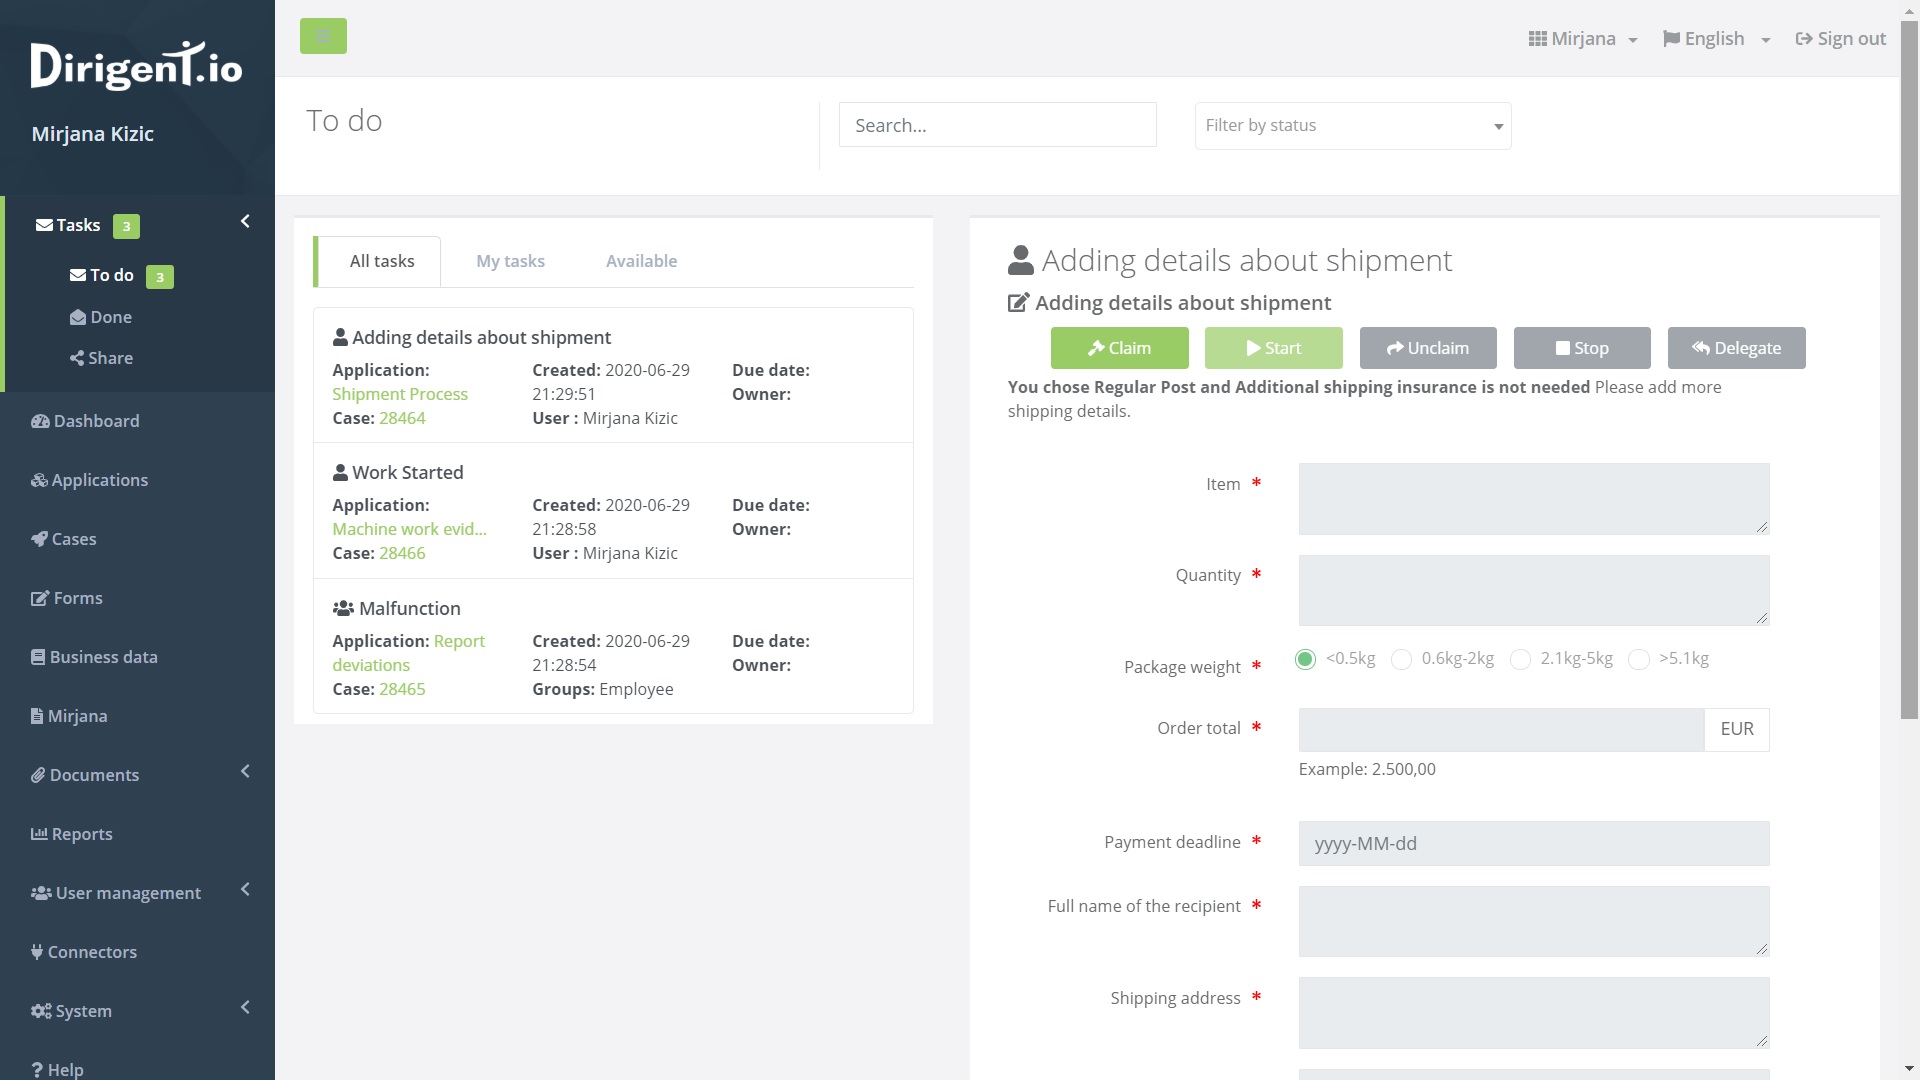Viewport: 1920px width, 1080px height.
Task: Select the 0.6kg-2kg package weight
Action: pyautogui.click(x=1402, y=660)
